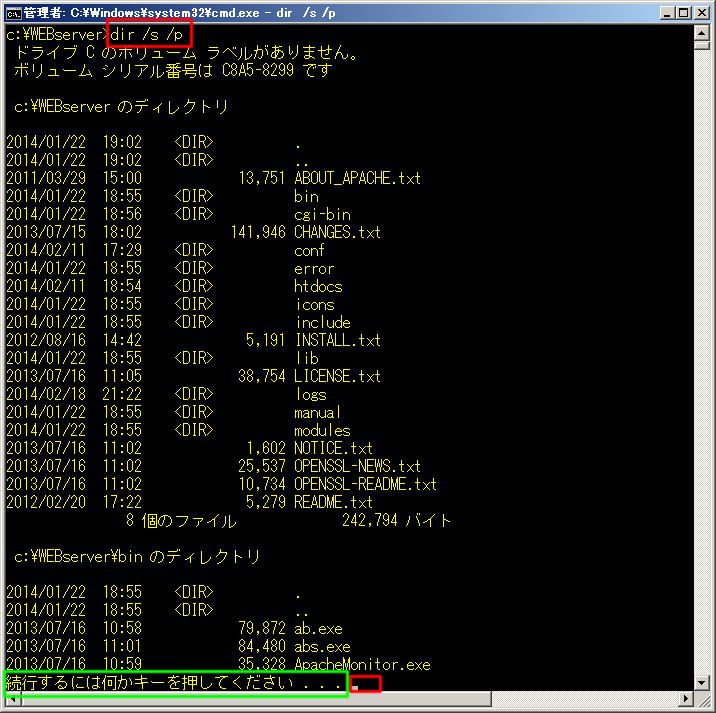
Task: Click the file name INSTALL.txt
Action: tap(338, 340)
